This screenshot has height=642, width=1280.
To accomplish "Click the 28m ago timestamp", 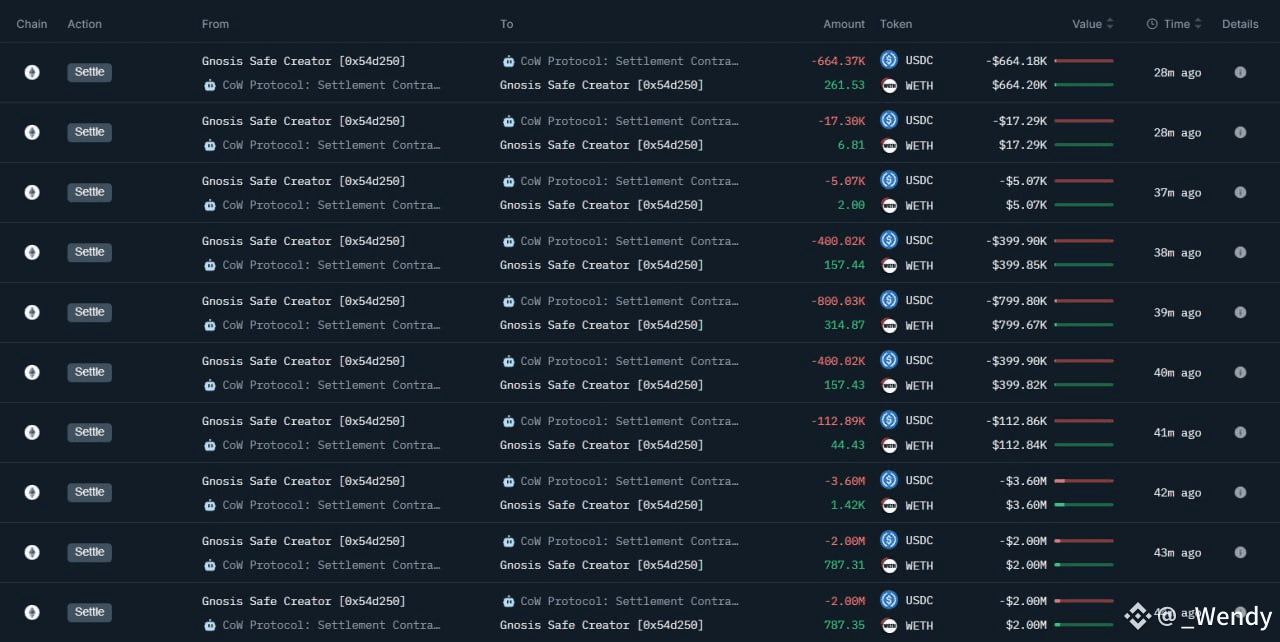I will (x=1177, y=72).
